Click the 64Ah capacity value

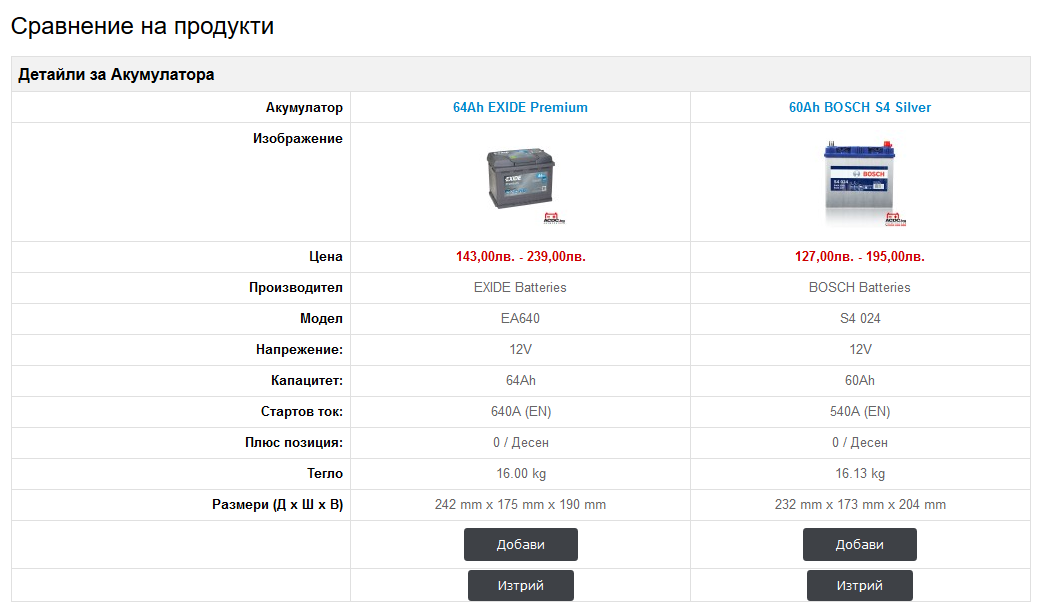click(520, 381)
